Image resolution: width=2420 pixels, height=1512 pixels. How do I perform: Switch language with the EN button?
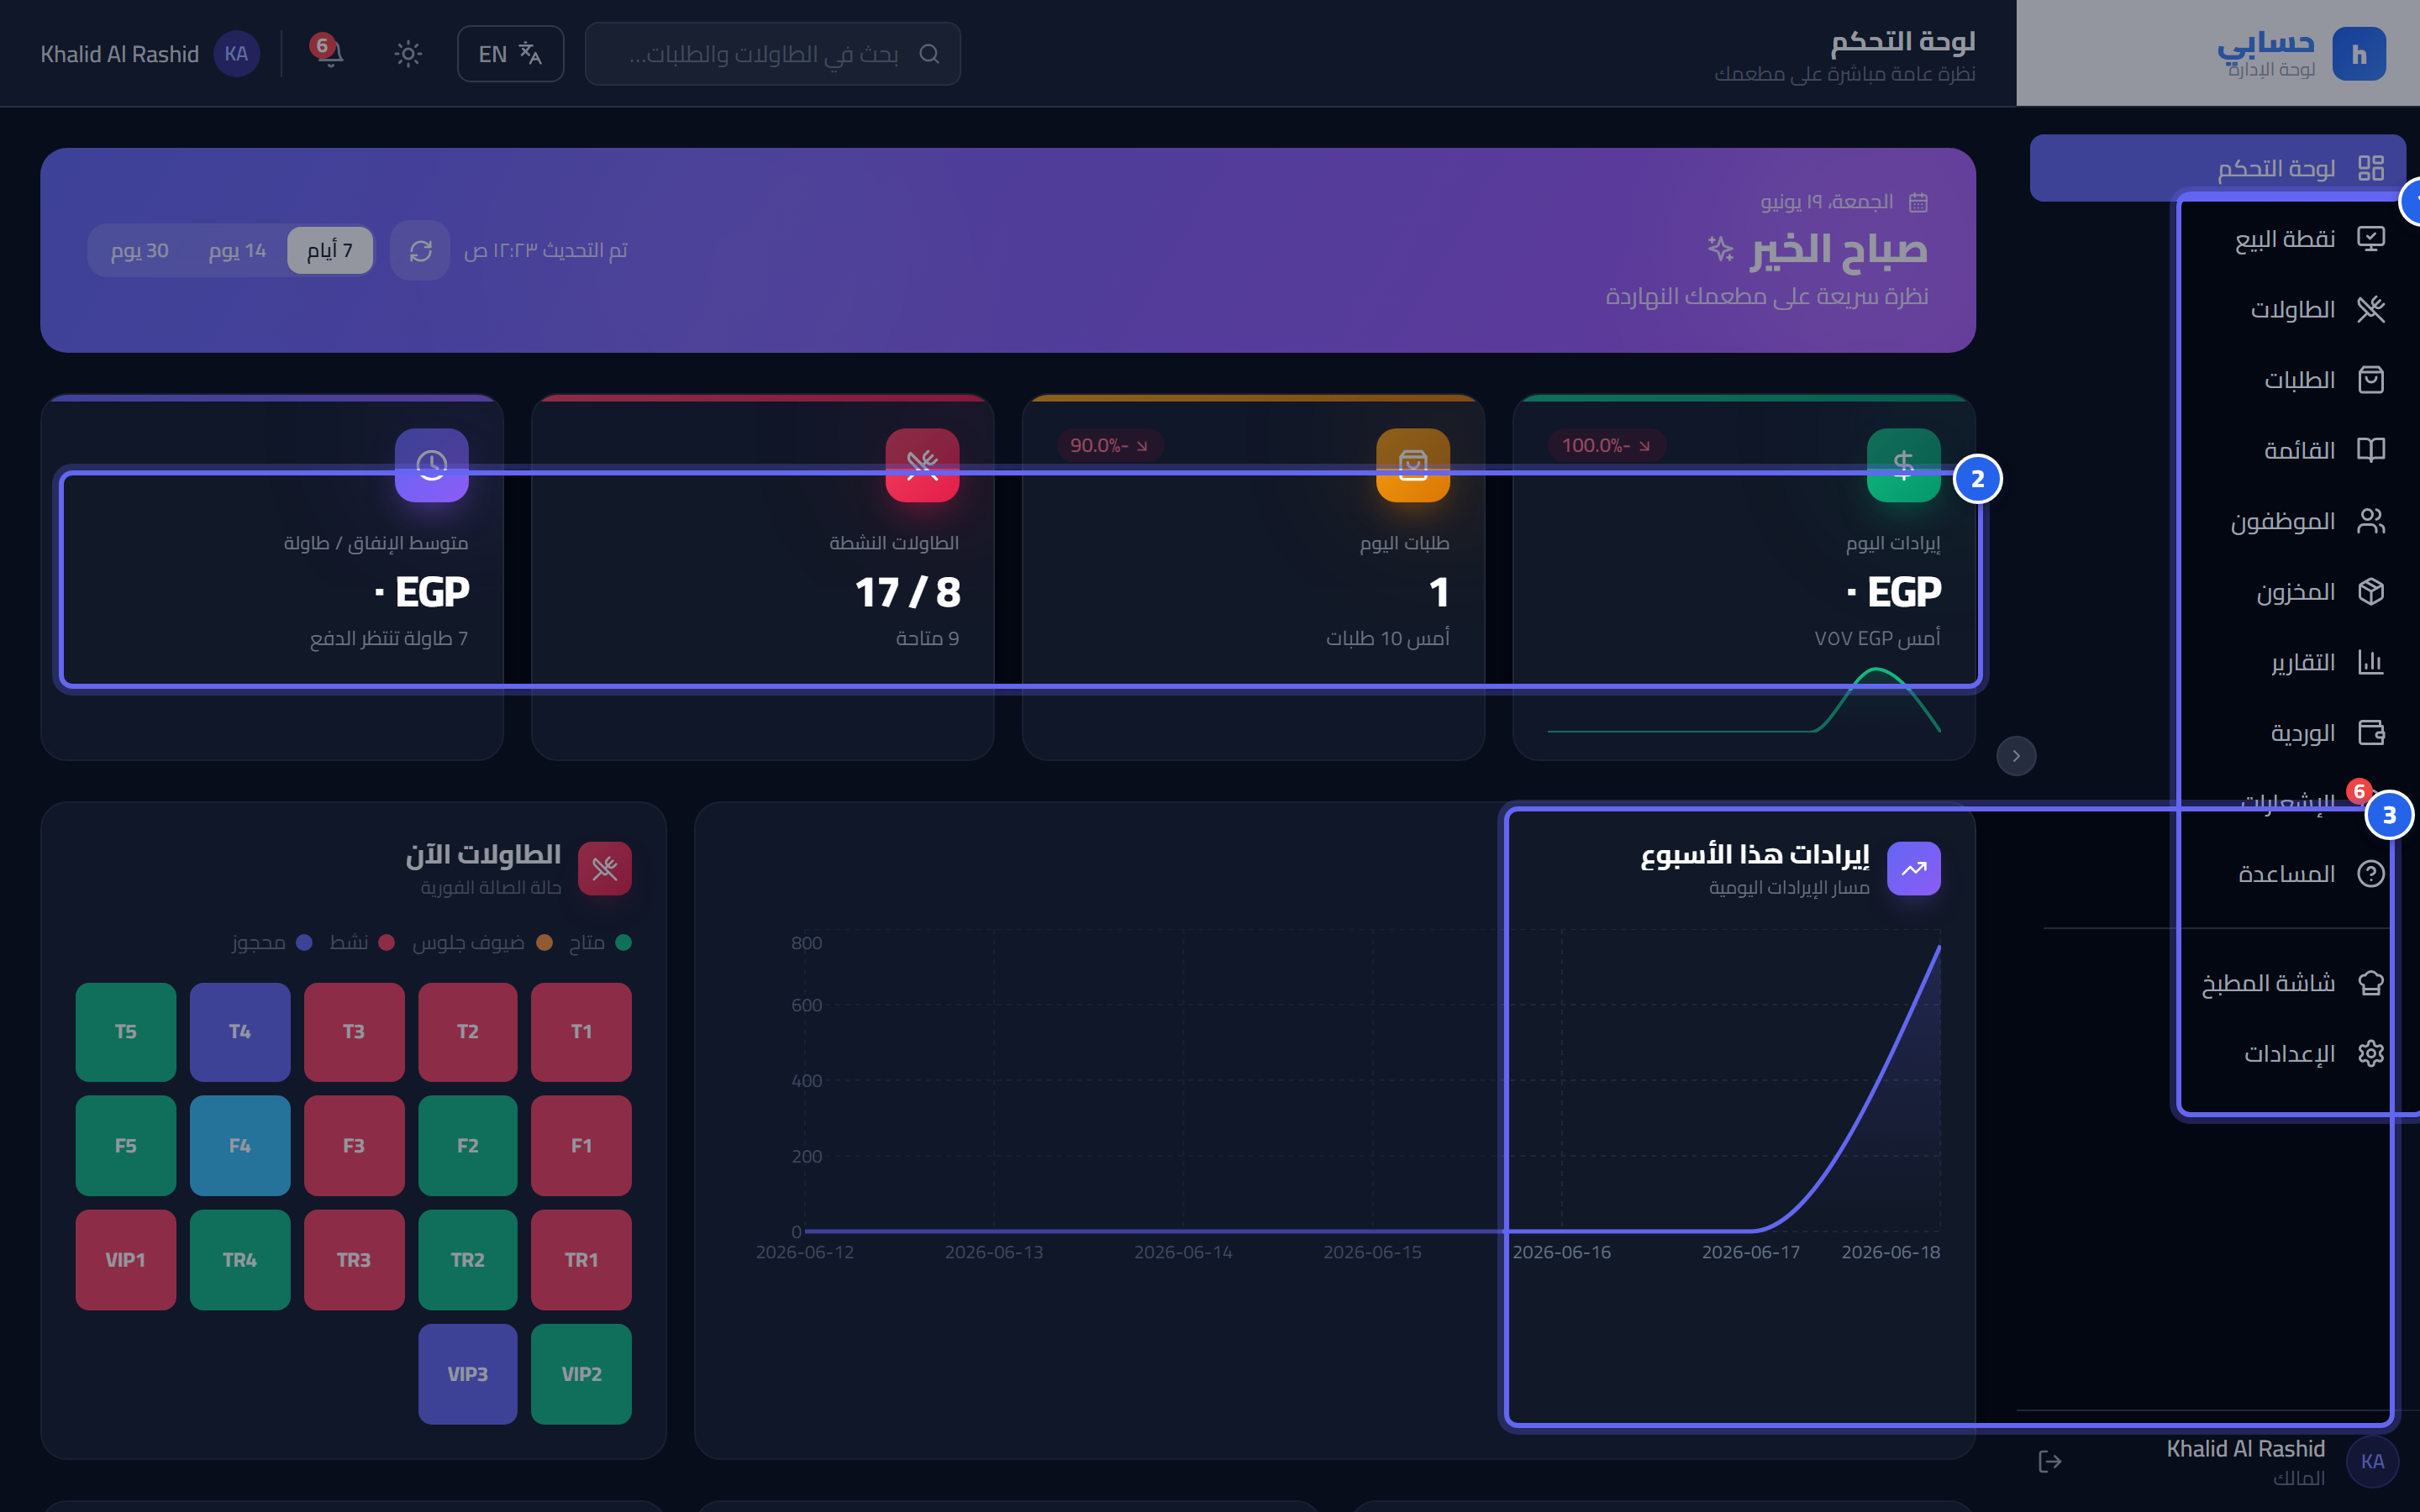click(510, 53)
